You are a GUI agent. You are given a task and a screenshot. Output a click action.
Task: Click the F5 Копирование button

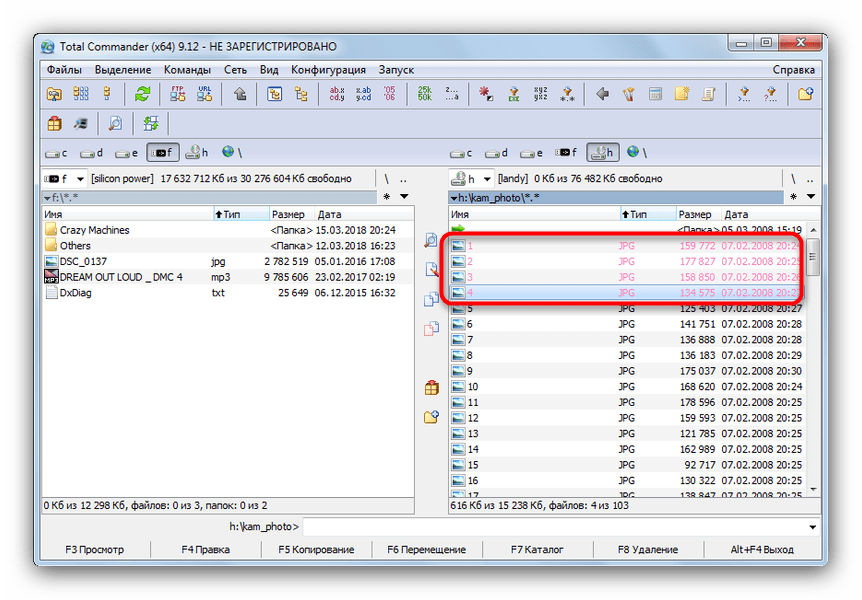point(316,549)
